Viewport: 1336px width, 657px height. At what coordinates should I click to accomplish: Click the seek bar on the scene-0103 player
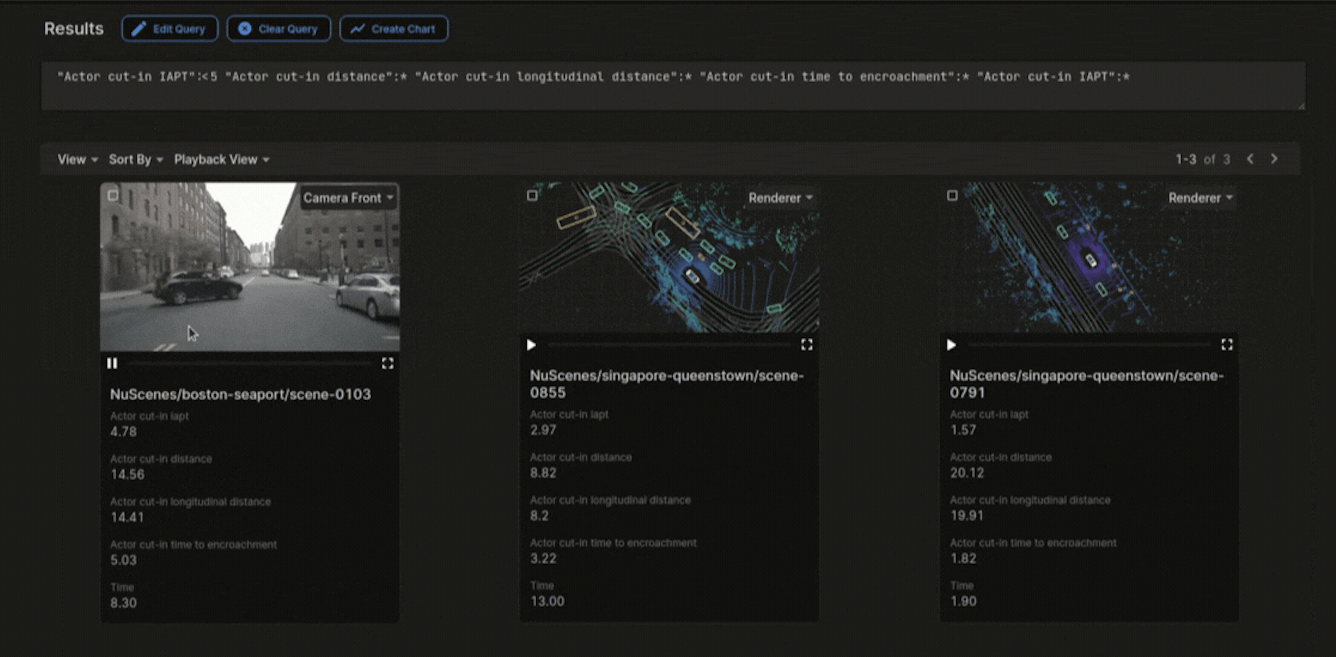click(x=250, y=363)
